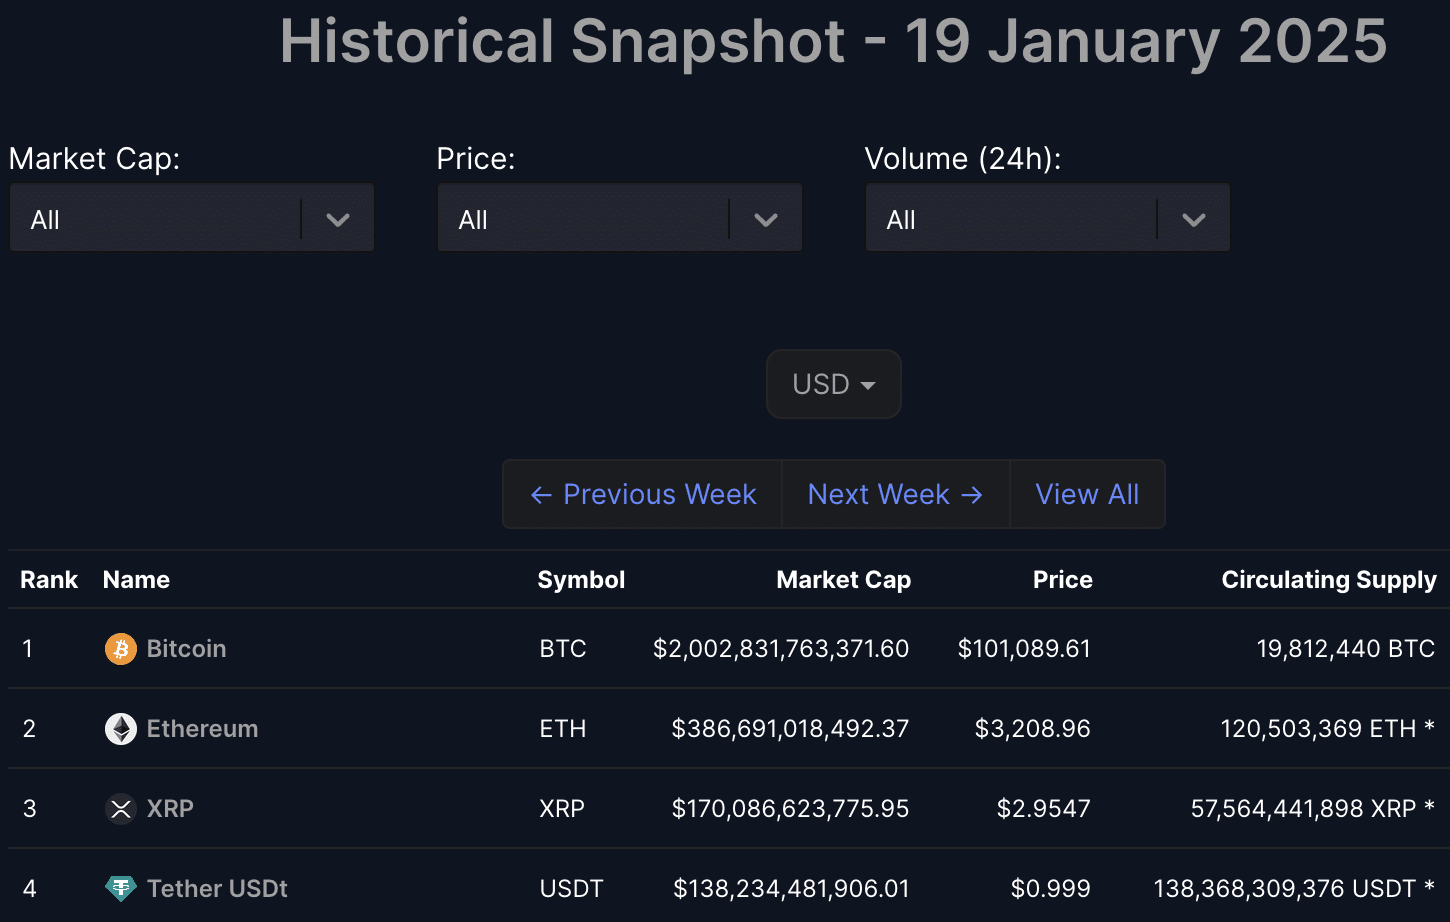Sort table by the Price header
Screen dimensions: 1450x922
[1062, 580]
